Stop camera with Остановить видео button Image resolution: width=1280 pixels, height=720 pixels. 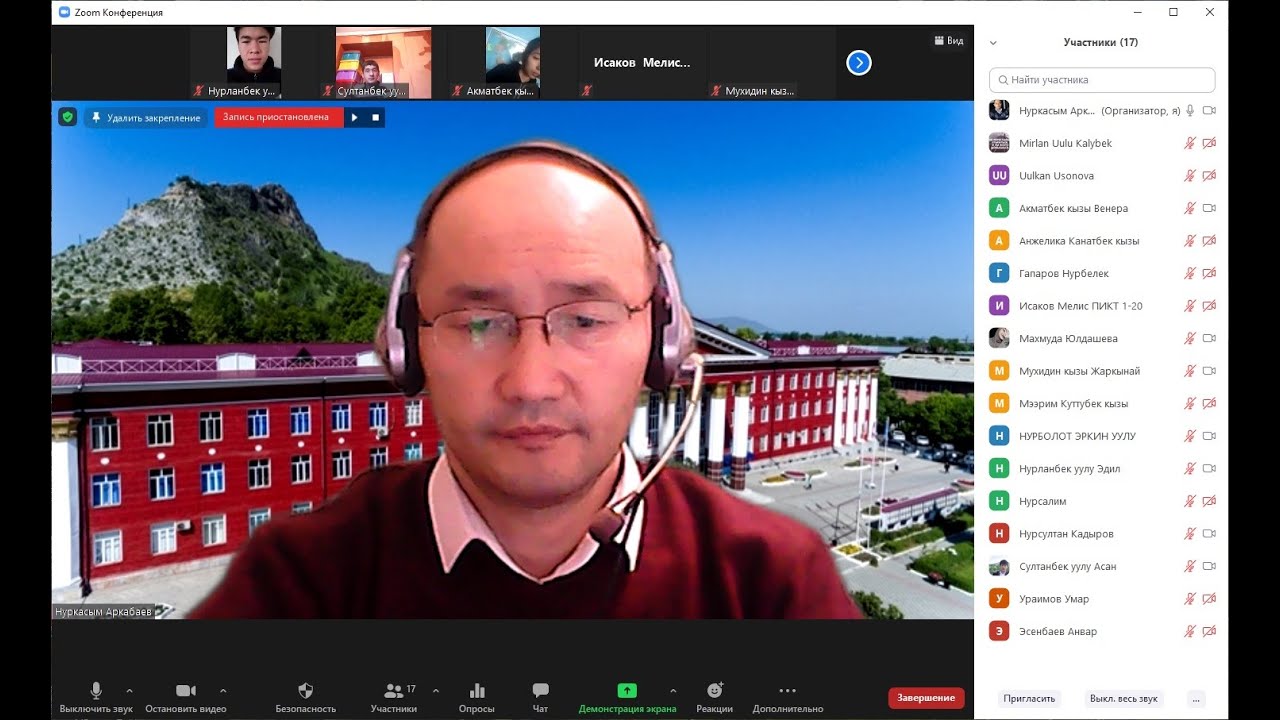tap(186, 697)
